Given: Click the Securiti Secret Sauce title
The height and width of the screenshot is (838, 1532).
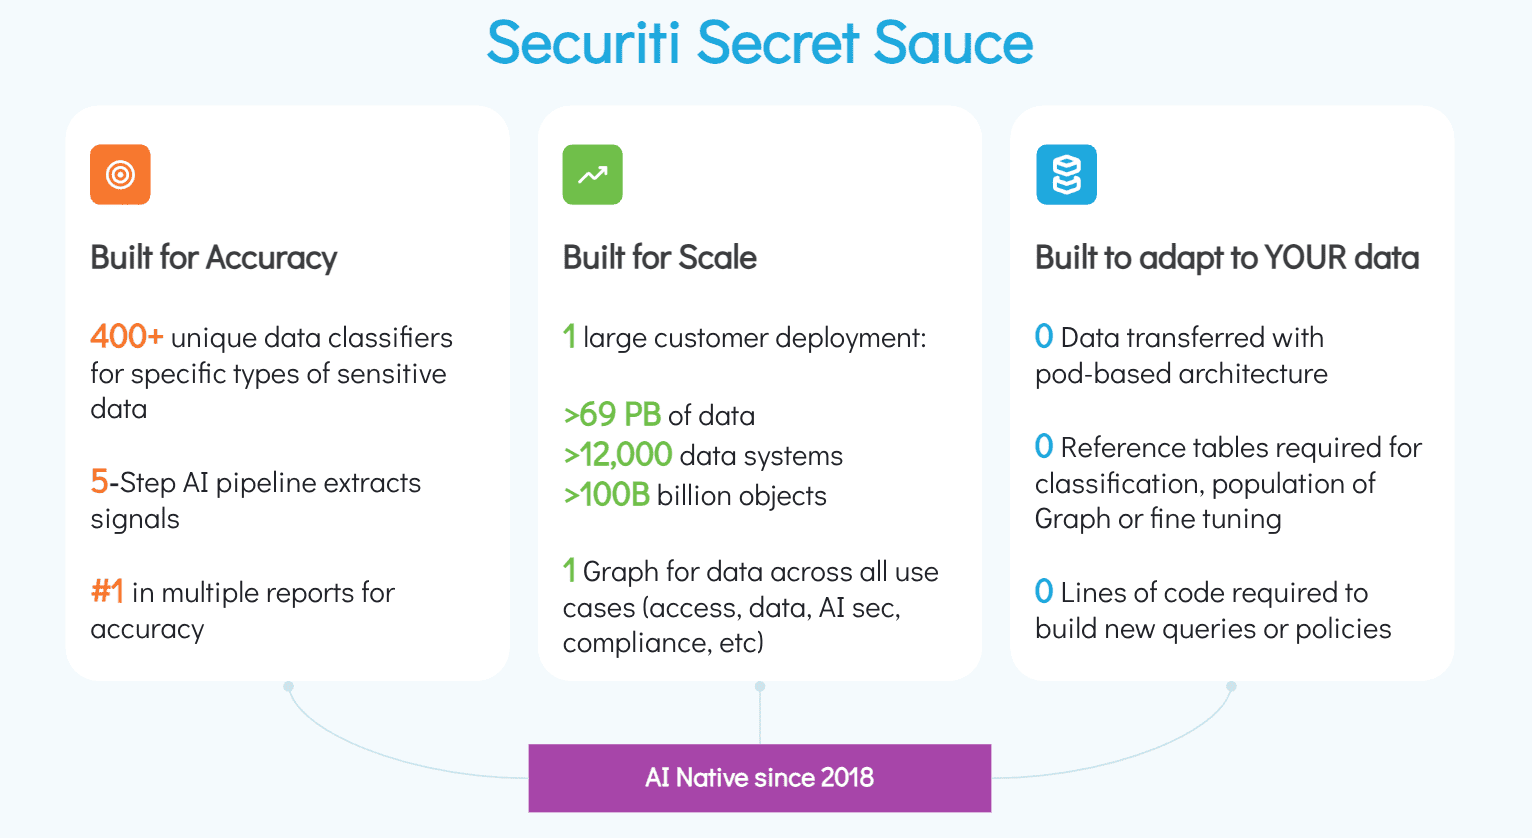Looking at the screenshot, I should tap(760, 43).
